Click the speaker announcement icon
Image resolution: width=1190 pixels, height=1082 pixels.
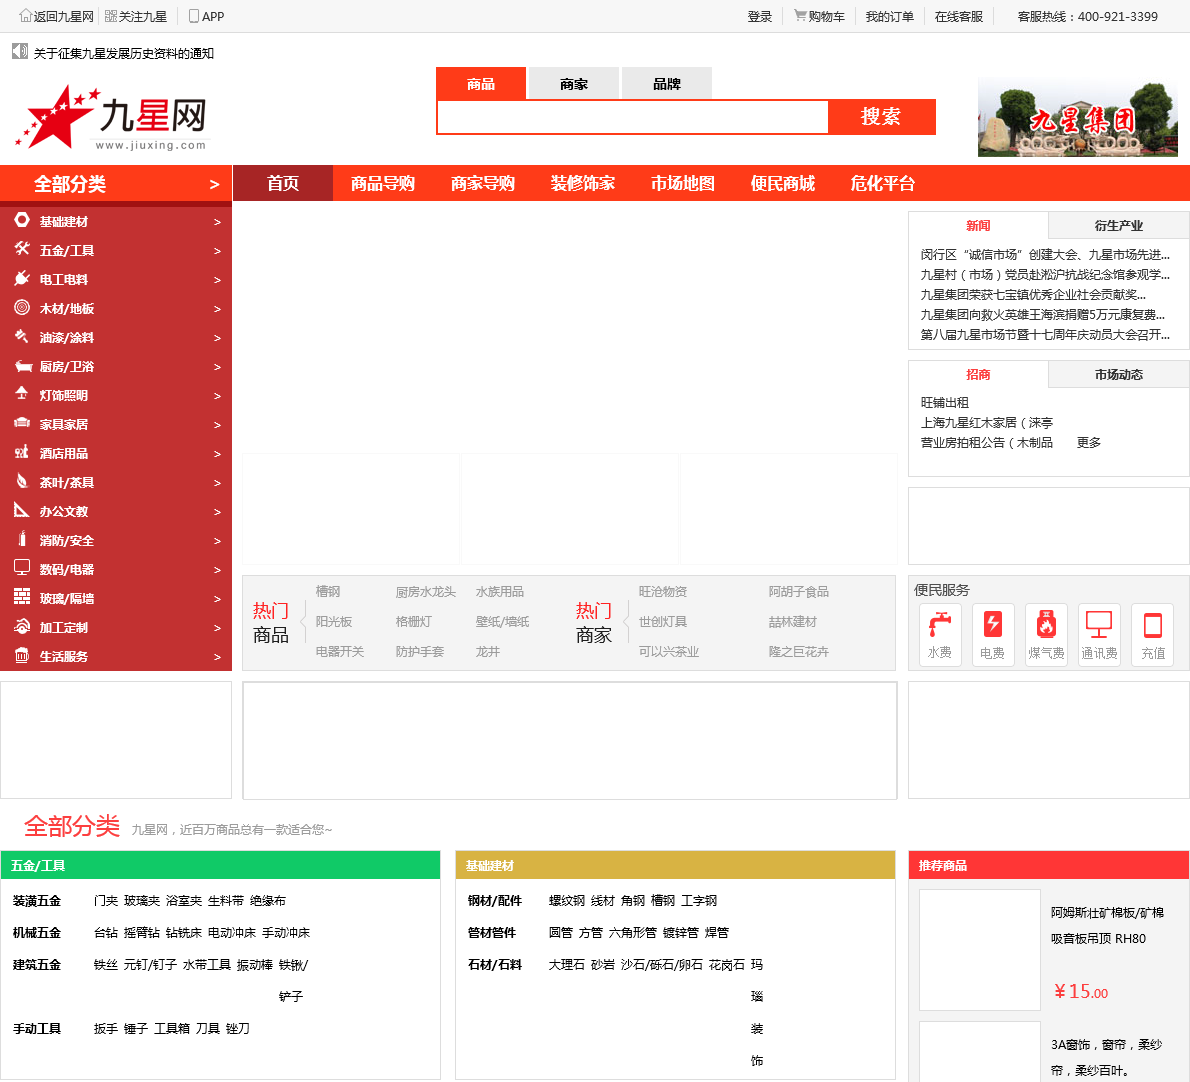pyautogui.click(x=20, y=52)
